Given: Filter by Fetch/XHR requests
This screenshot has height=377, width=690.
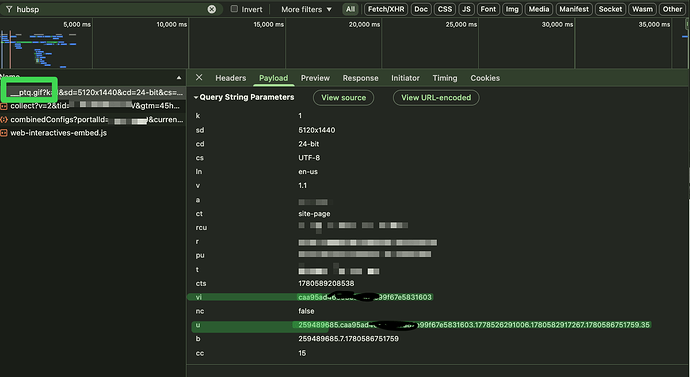Looking at the screenshot, I should tap(386, 9).
